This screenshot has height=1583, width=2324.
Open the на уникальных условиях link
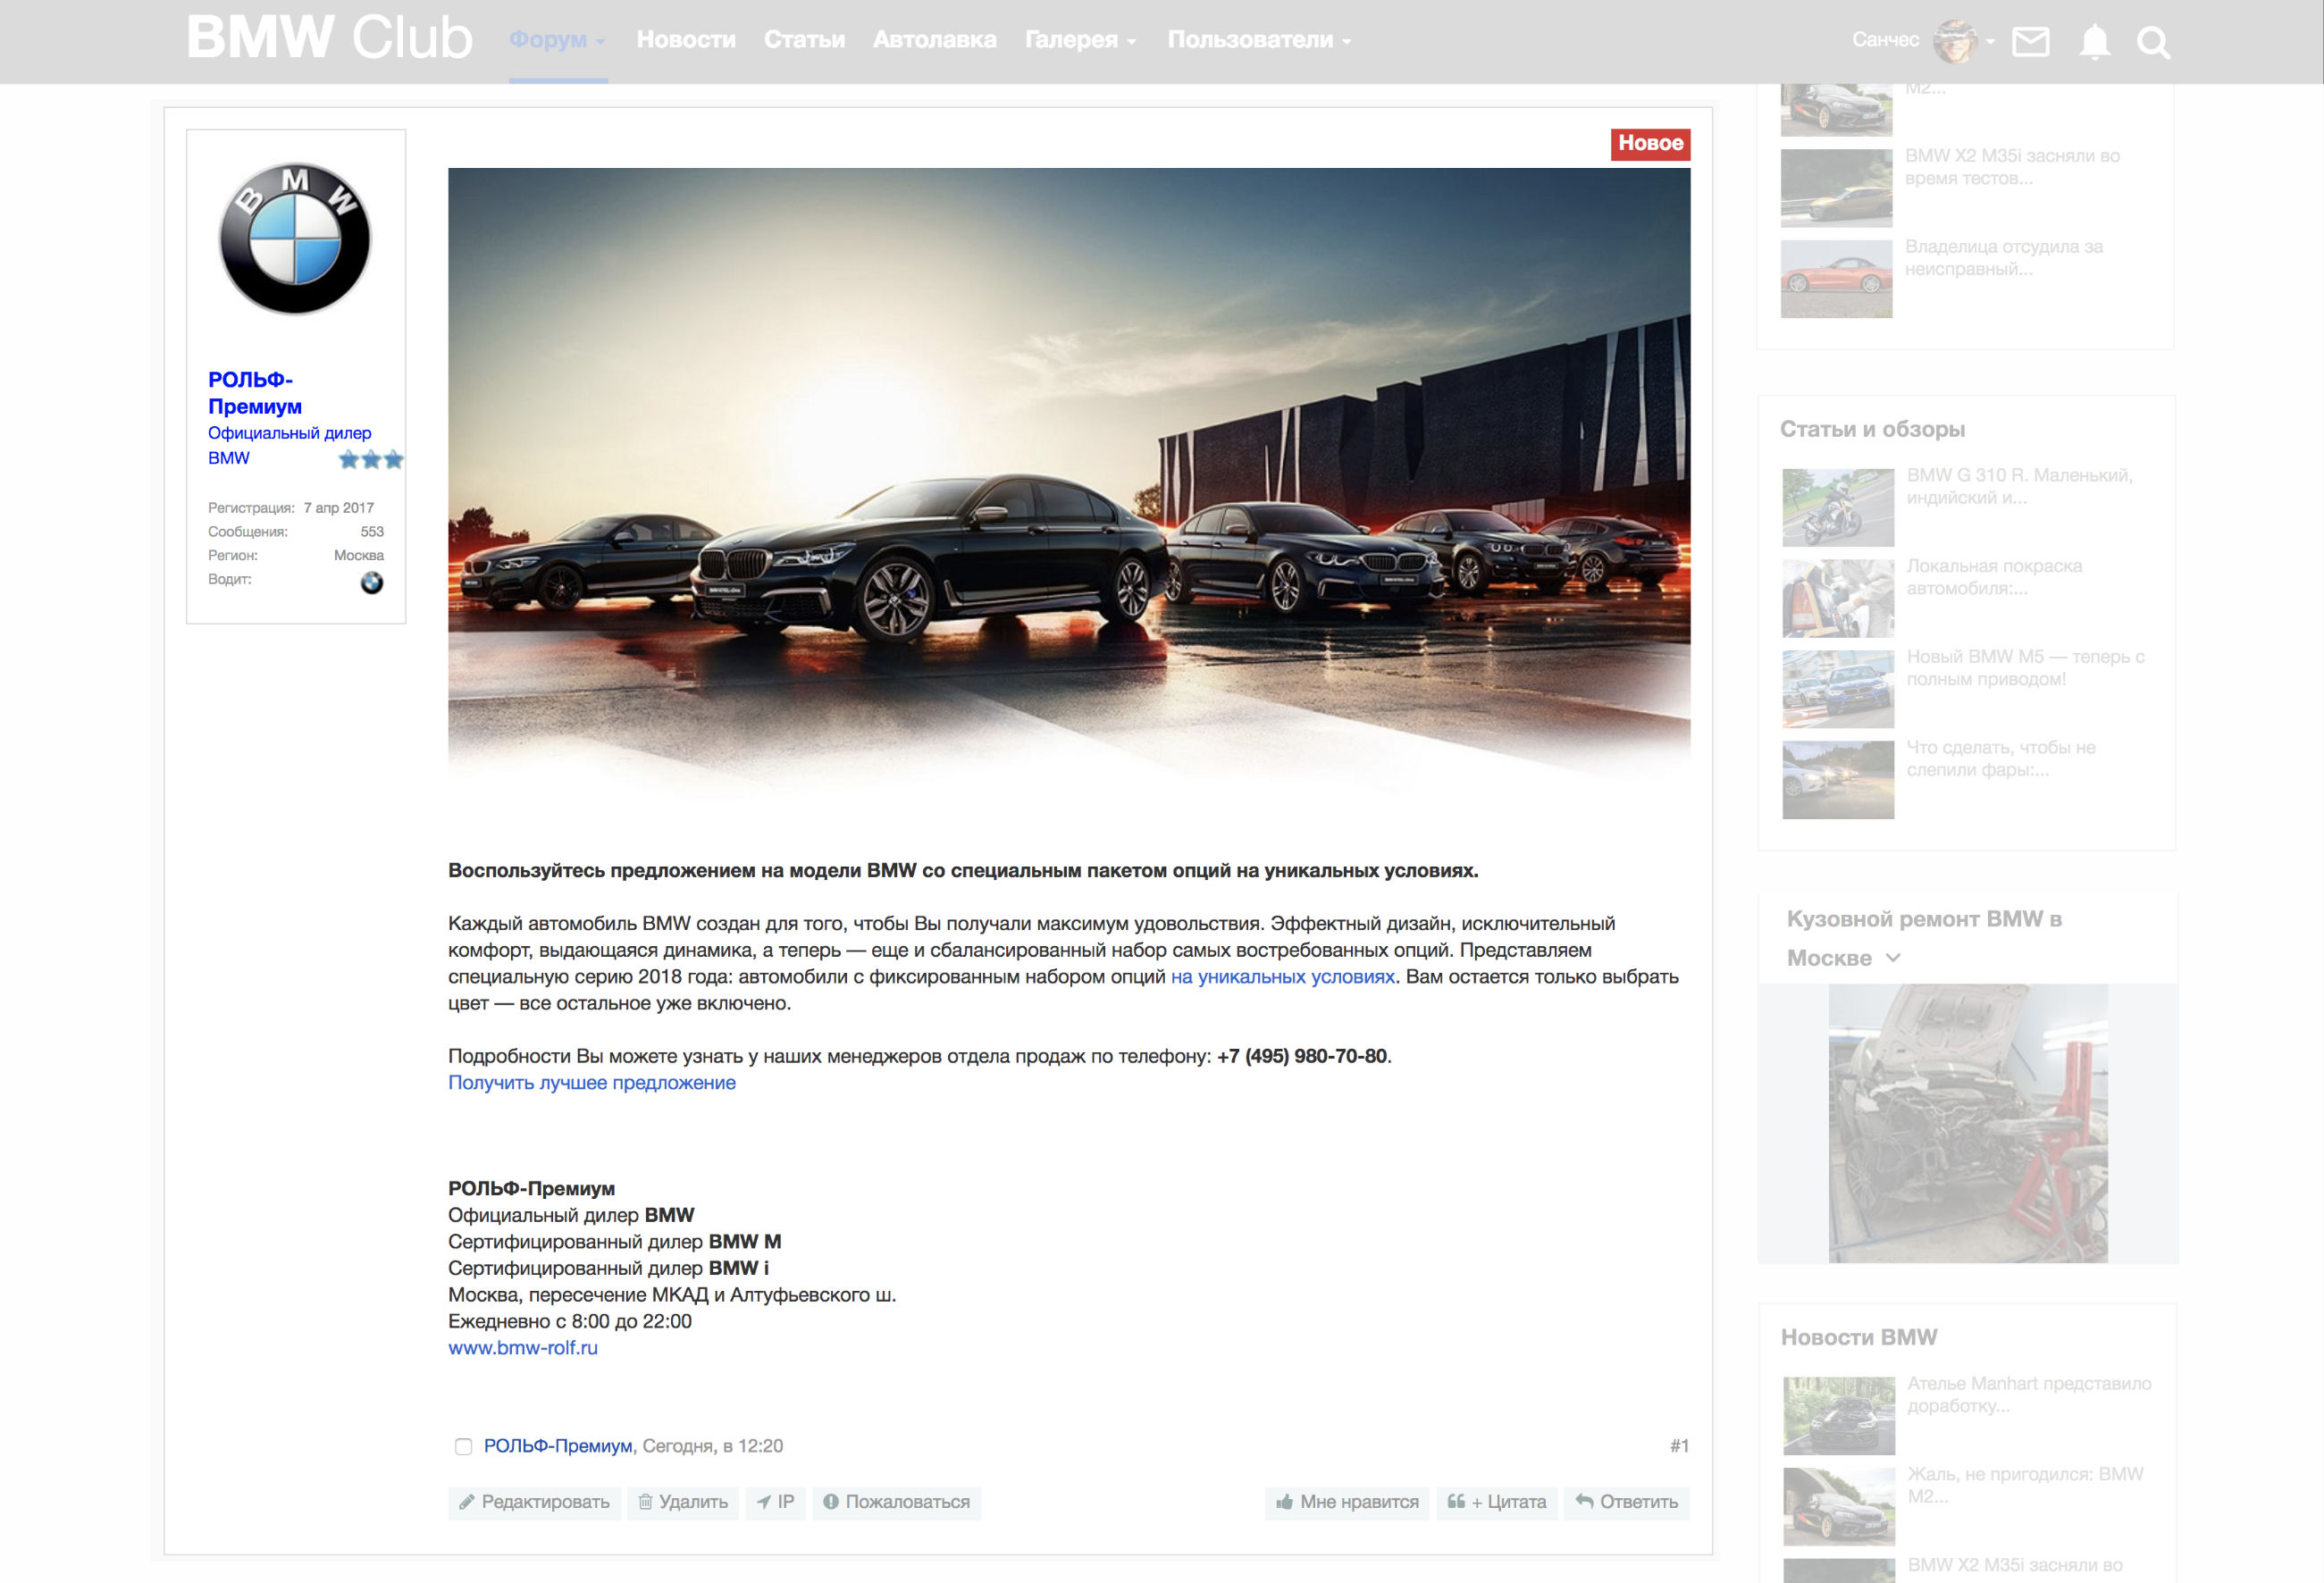point(1283,977)
